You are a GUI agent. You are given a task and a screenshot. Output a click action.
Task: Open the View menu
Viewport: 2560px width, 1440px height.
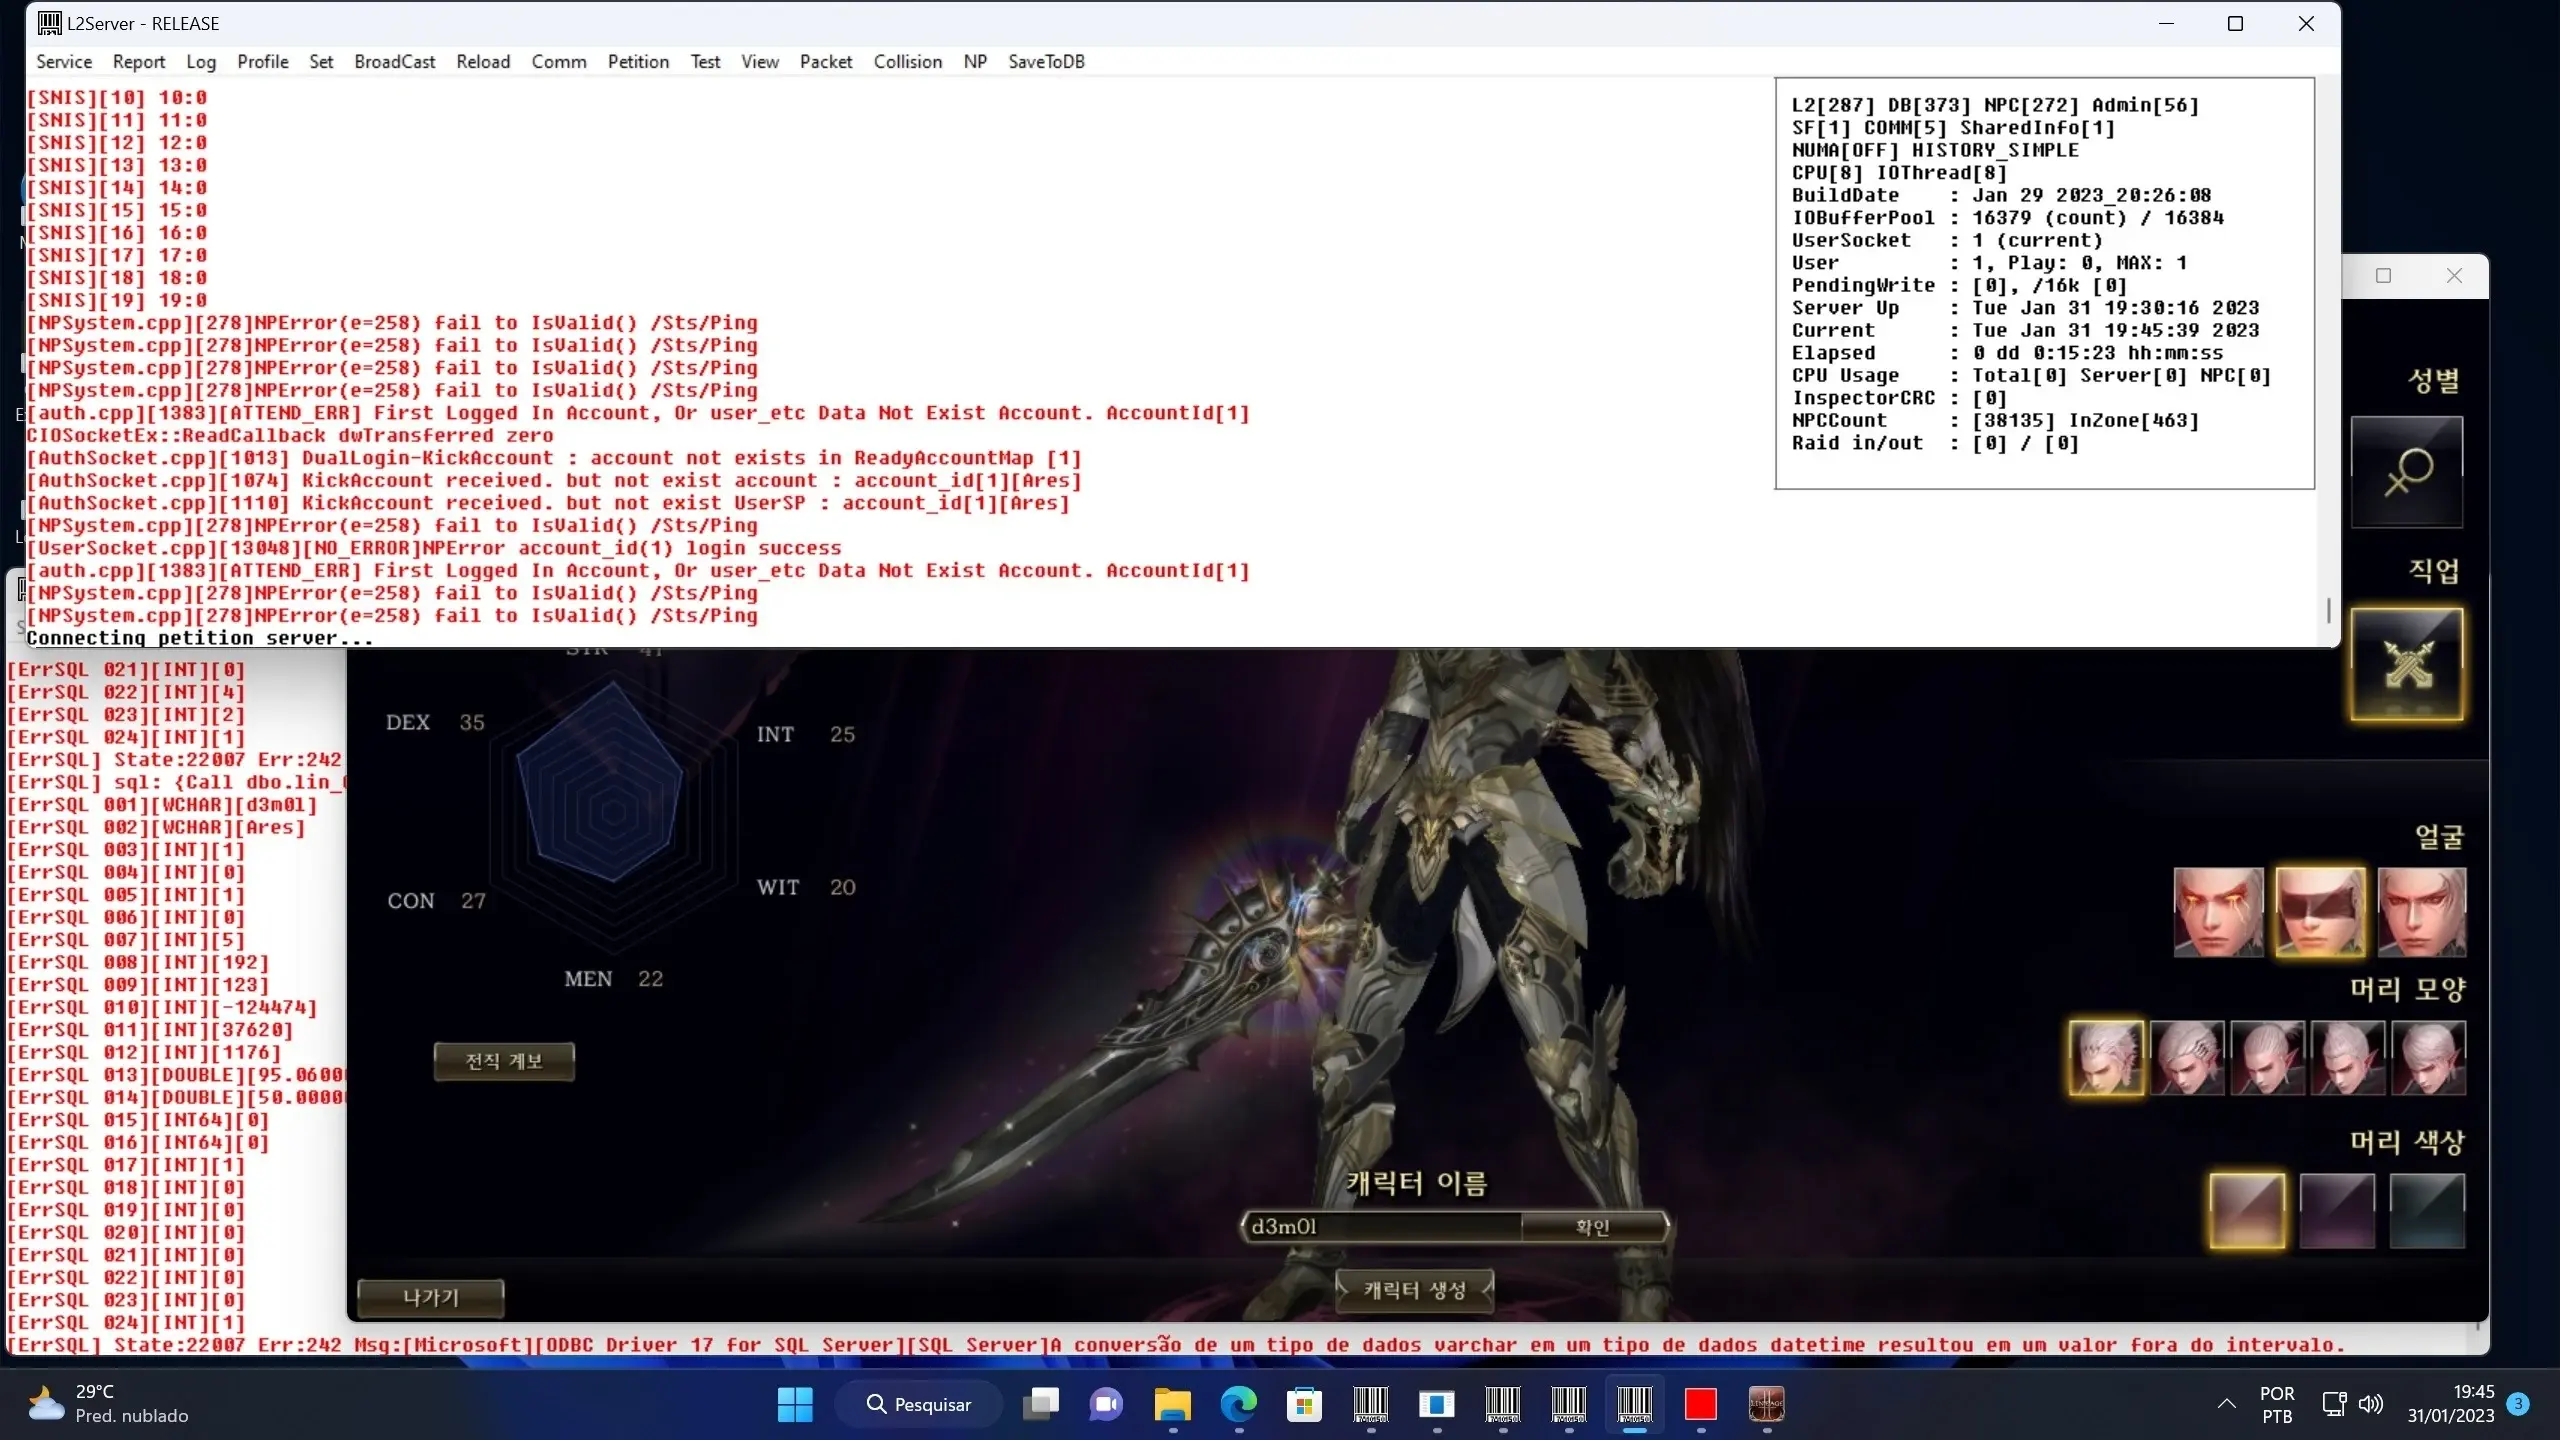760,62
